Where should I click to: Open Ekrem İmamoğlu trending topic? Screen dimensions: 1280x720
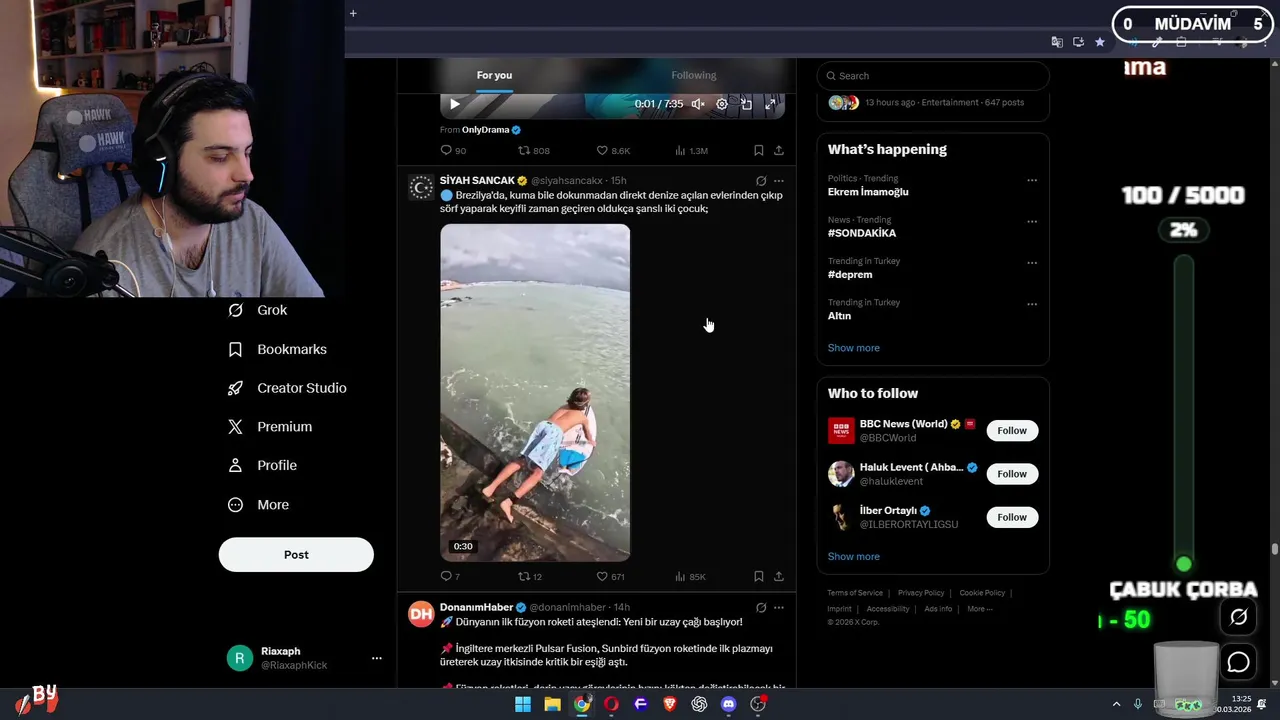(868, 192)
